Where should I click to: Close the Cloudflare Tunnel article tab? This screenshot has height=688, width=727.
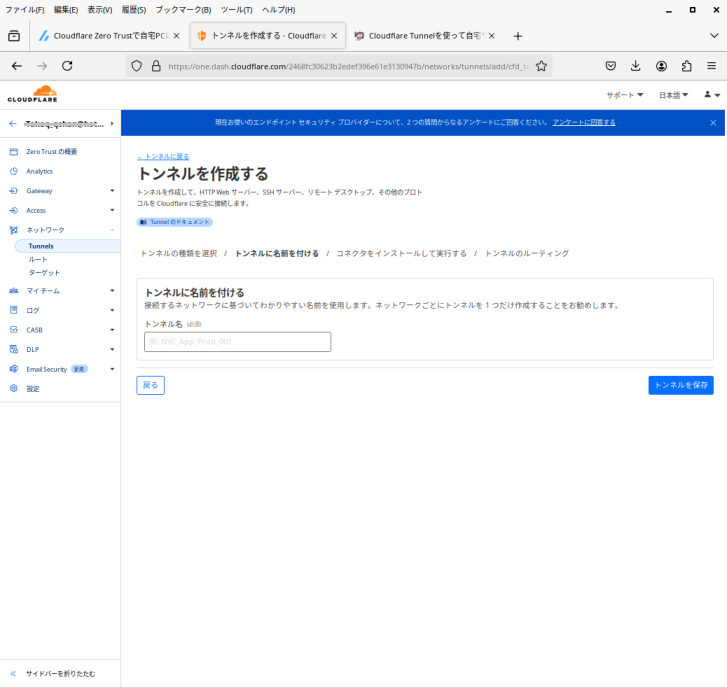coord(492,36)
